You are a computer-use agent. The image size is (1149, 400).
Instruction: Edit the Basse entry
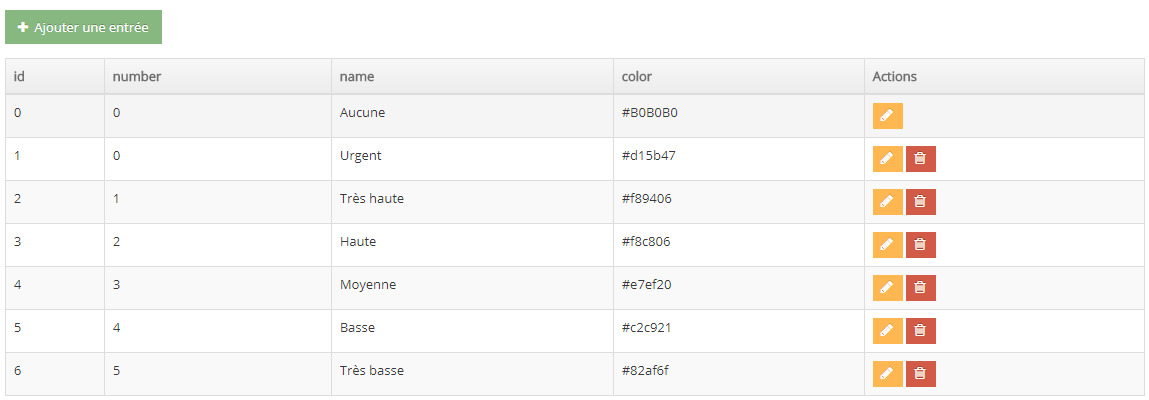point(887,331)
